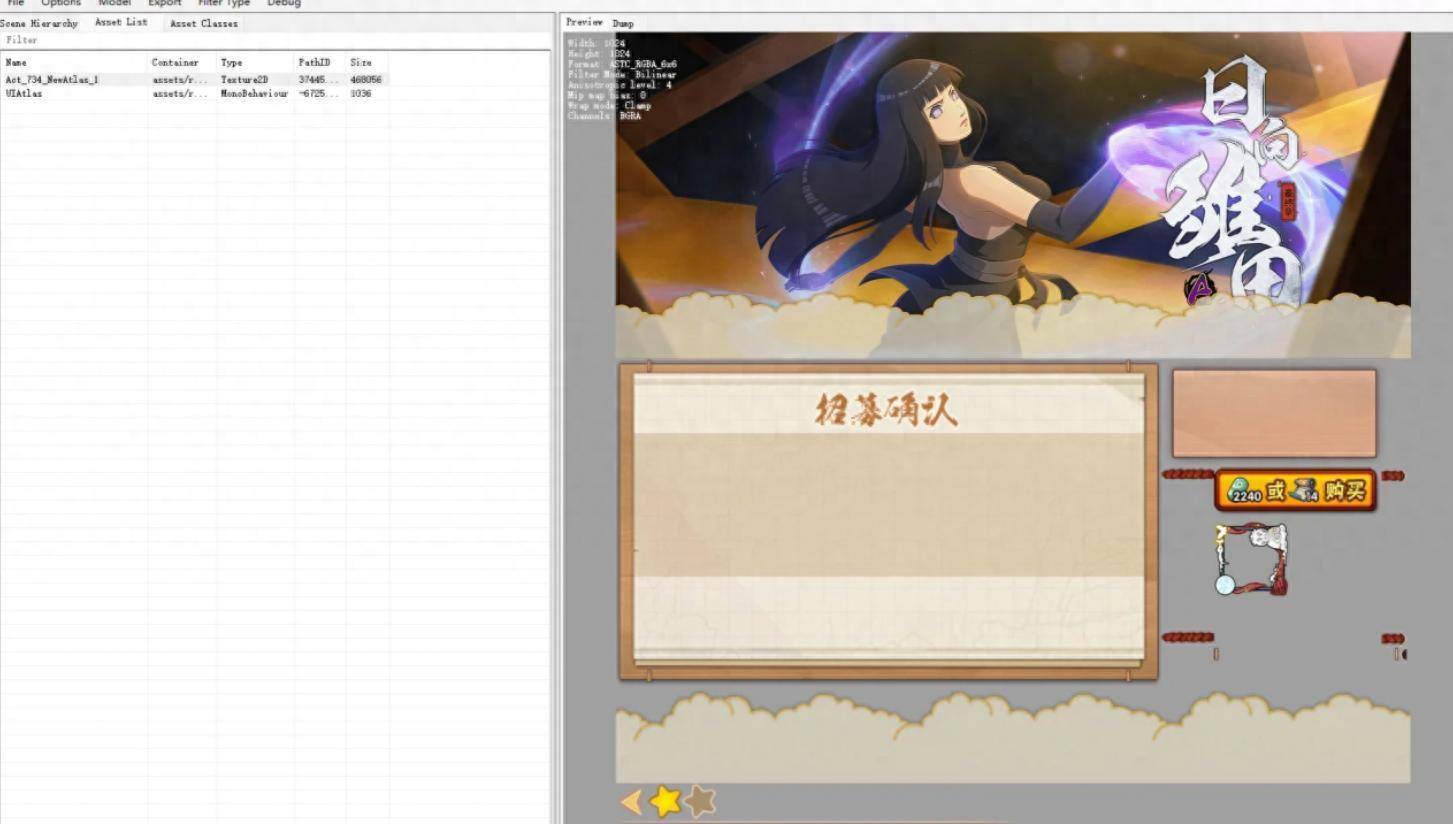Select the Act_734_NewAtlas_1 asset row
1453x824 pixels.
[x=52, y=80]
